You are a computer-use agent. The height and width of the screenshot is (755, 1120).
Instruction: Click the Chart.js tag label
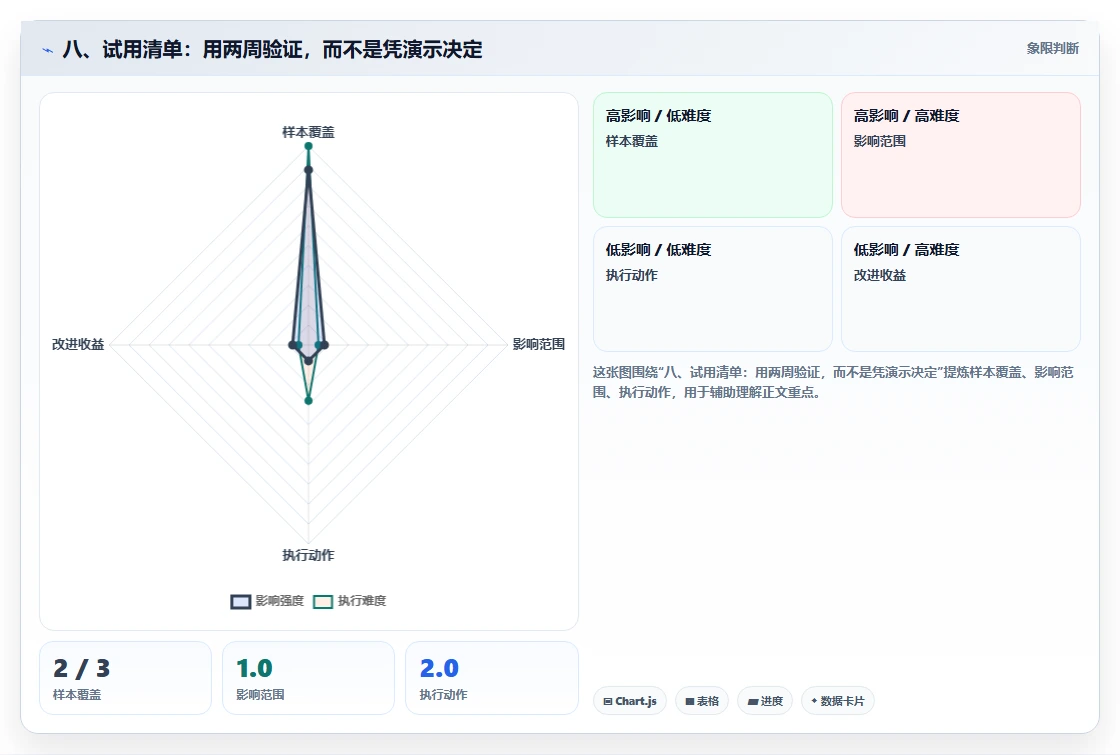[x=636, y=701]
